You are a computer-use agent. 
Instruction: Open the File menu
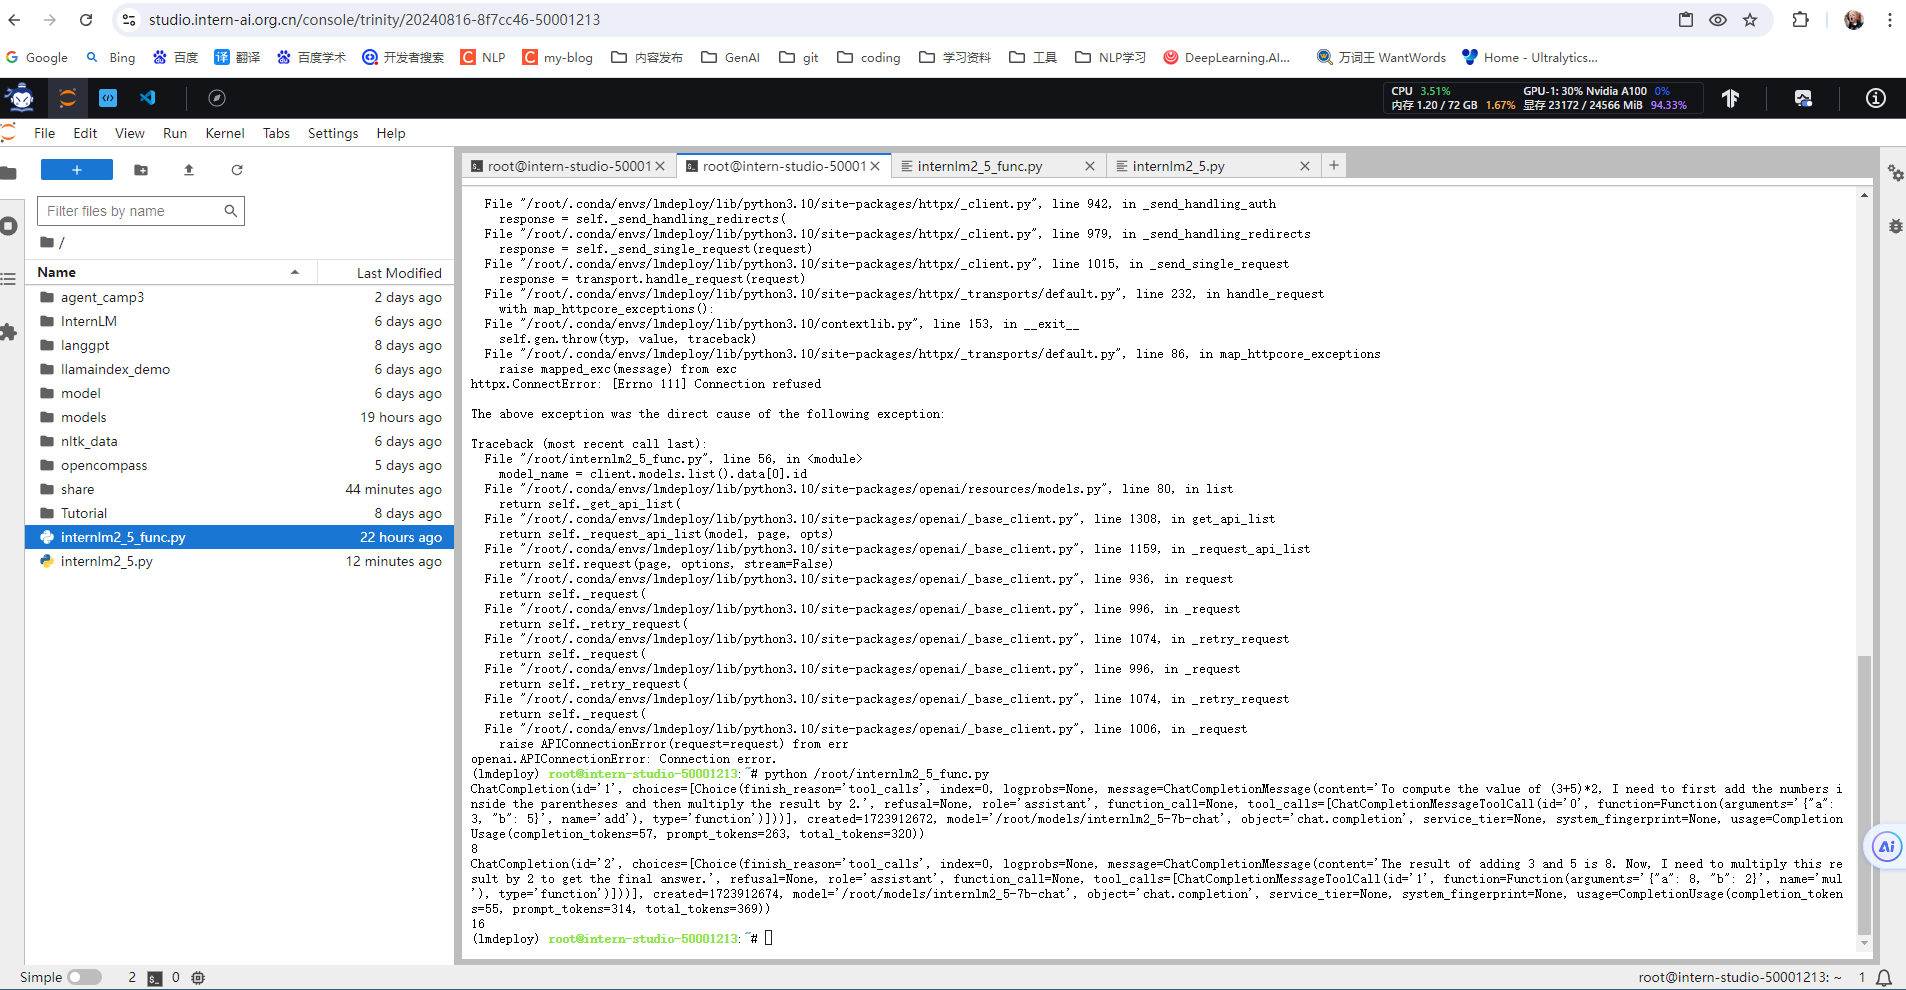tap(45, 133)
